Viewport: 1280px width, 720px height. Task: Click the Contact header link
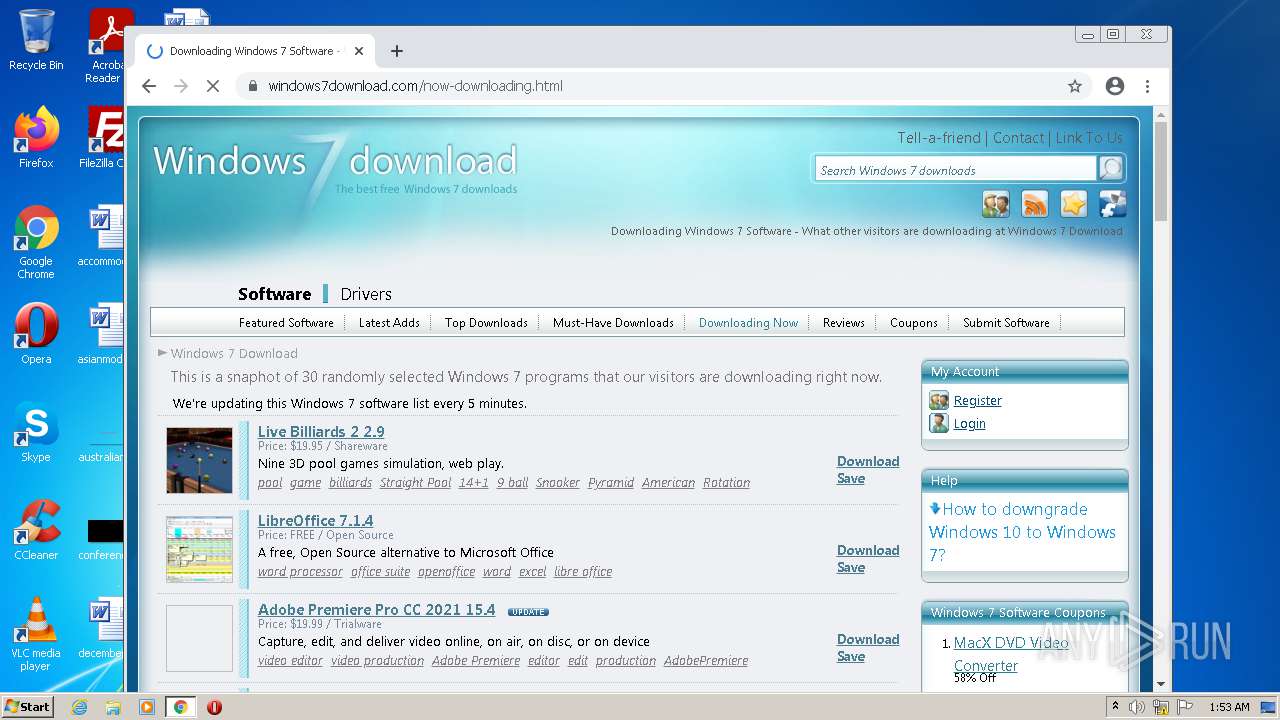pyautogui.click(x=1018, y=138)
